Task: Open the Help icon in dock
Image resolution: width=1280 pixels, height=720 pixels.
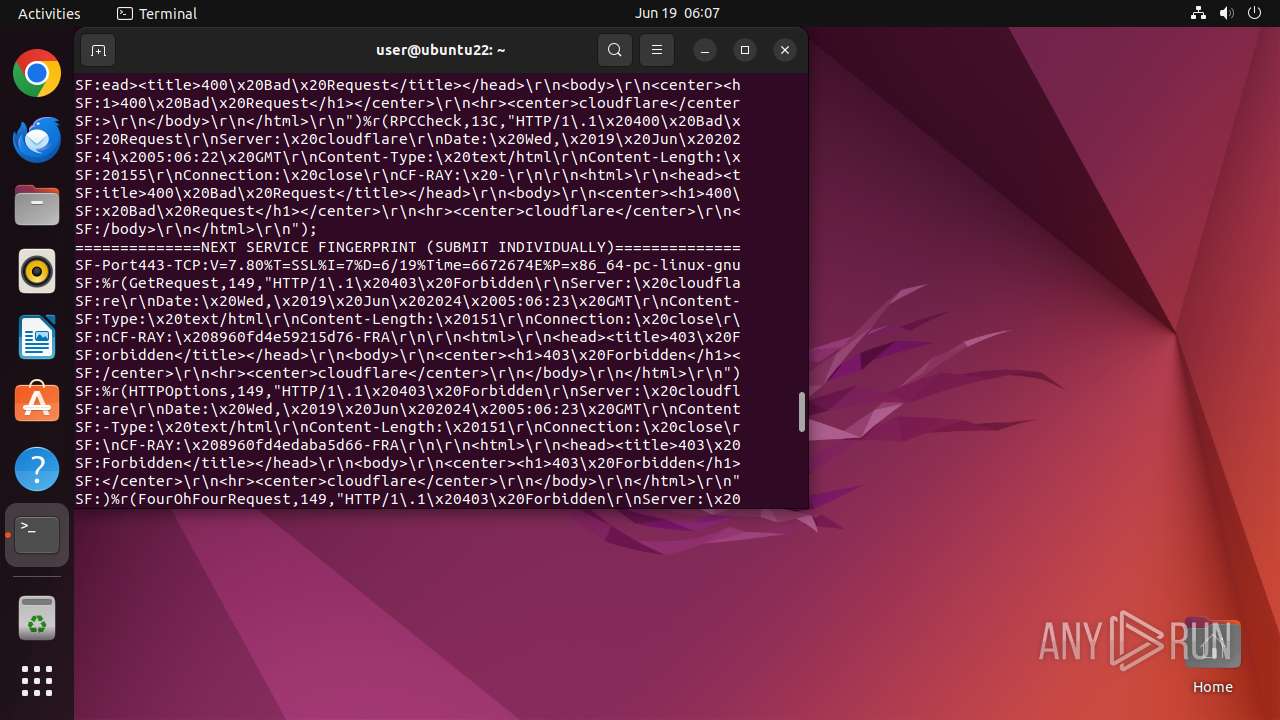Action: [37, 469]
